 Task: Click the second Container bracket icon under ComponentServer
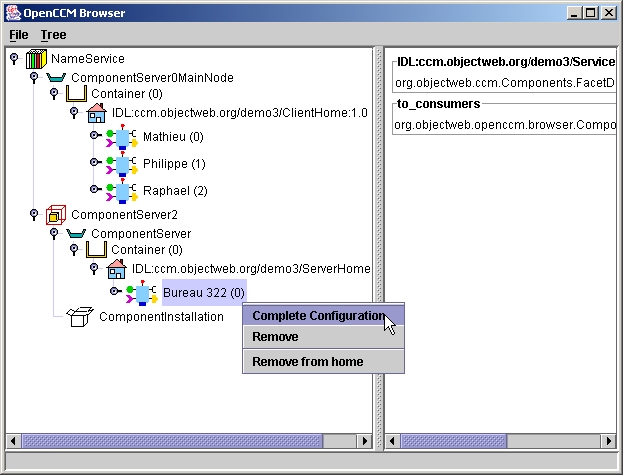tap(96, 250)
